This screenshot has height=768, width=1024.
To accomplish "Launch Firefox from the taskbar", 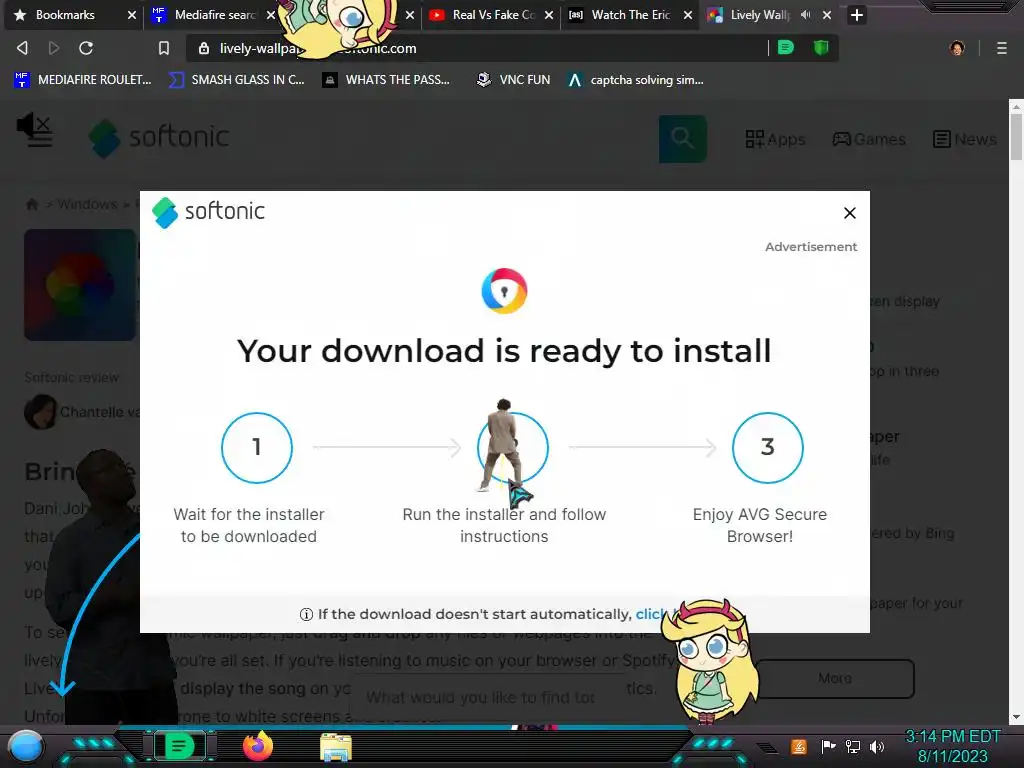I will click(x=258, y=746).
